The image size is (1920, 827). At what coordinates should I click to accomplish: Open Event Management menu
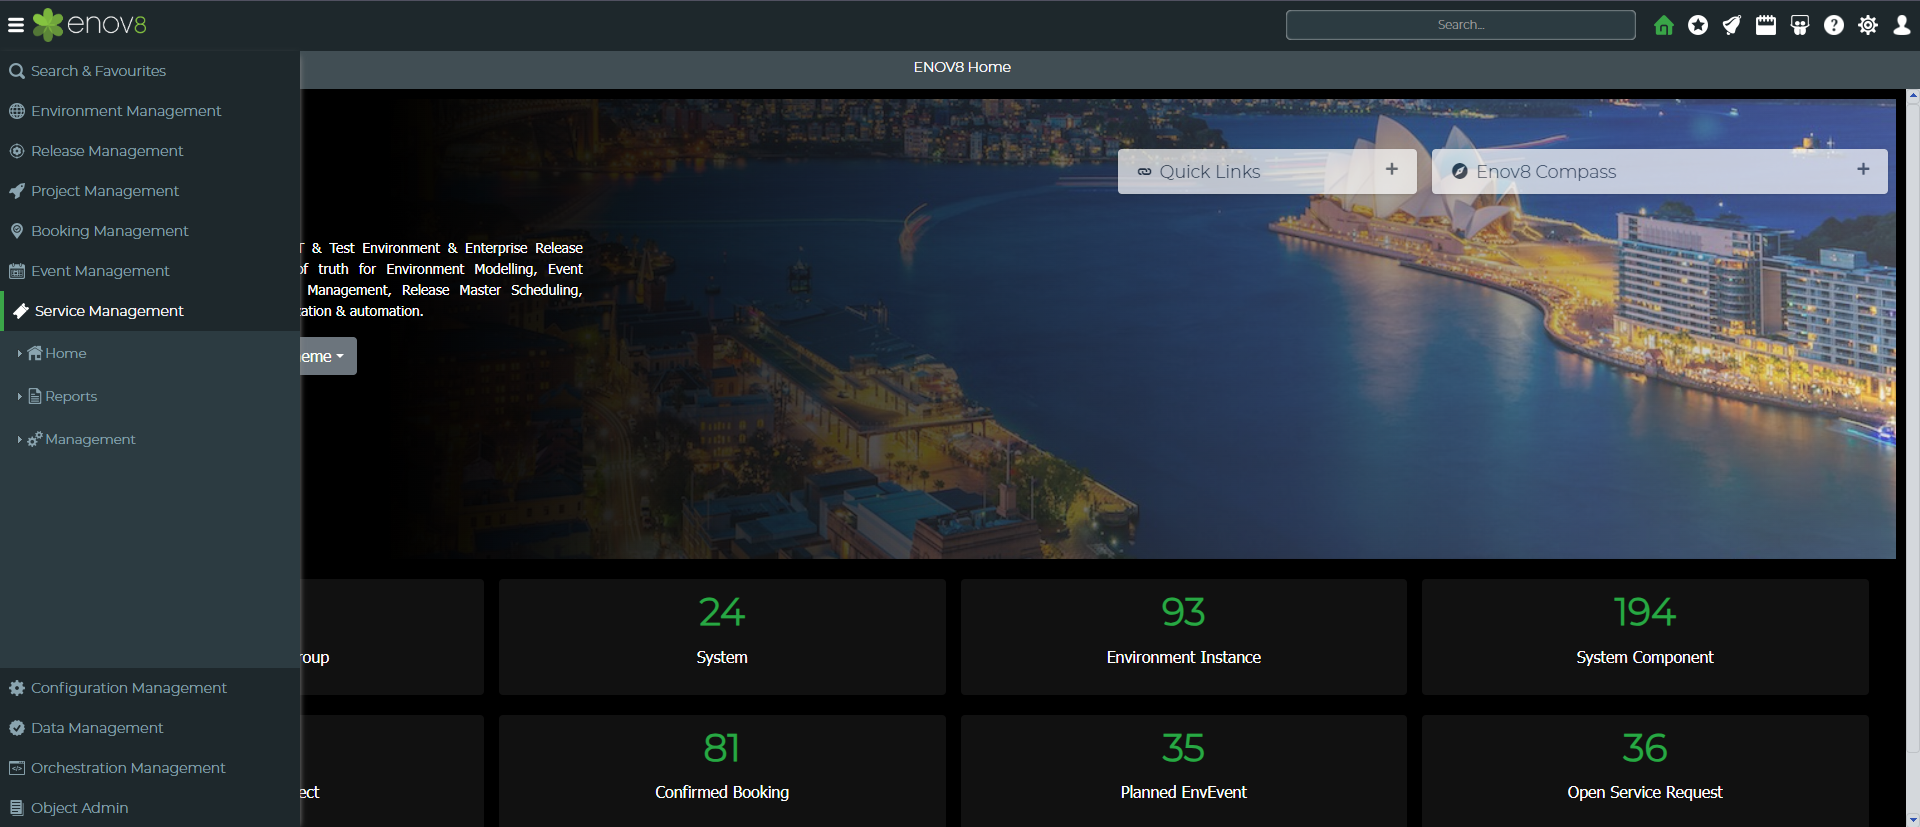(150, 271)
